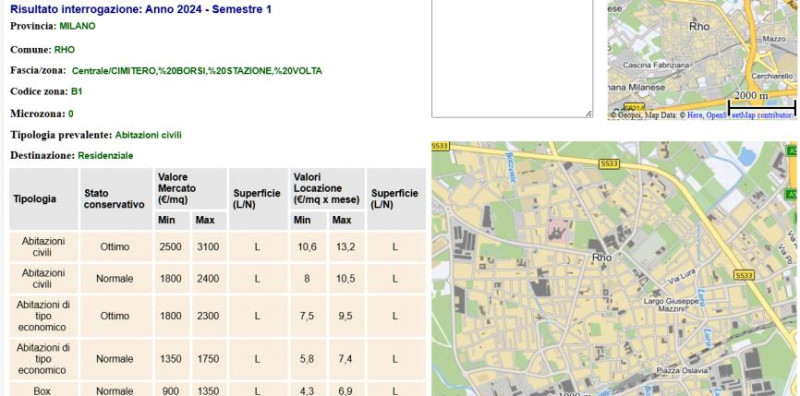Click the Valori Locazione (€/mq x mese) header
800x396 pixels.
pos(327,189)
